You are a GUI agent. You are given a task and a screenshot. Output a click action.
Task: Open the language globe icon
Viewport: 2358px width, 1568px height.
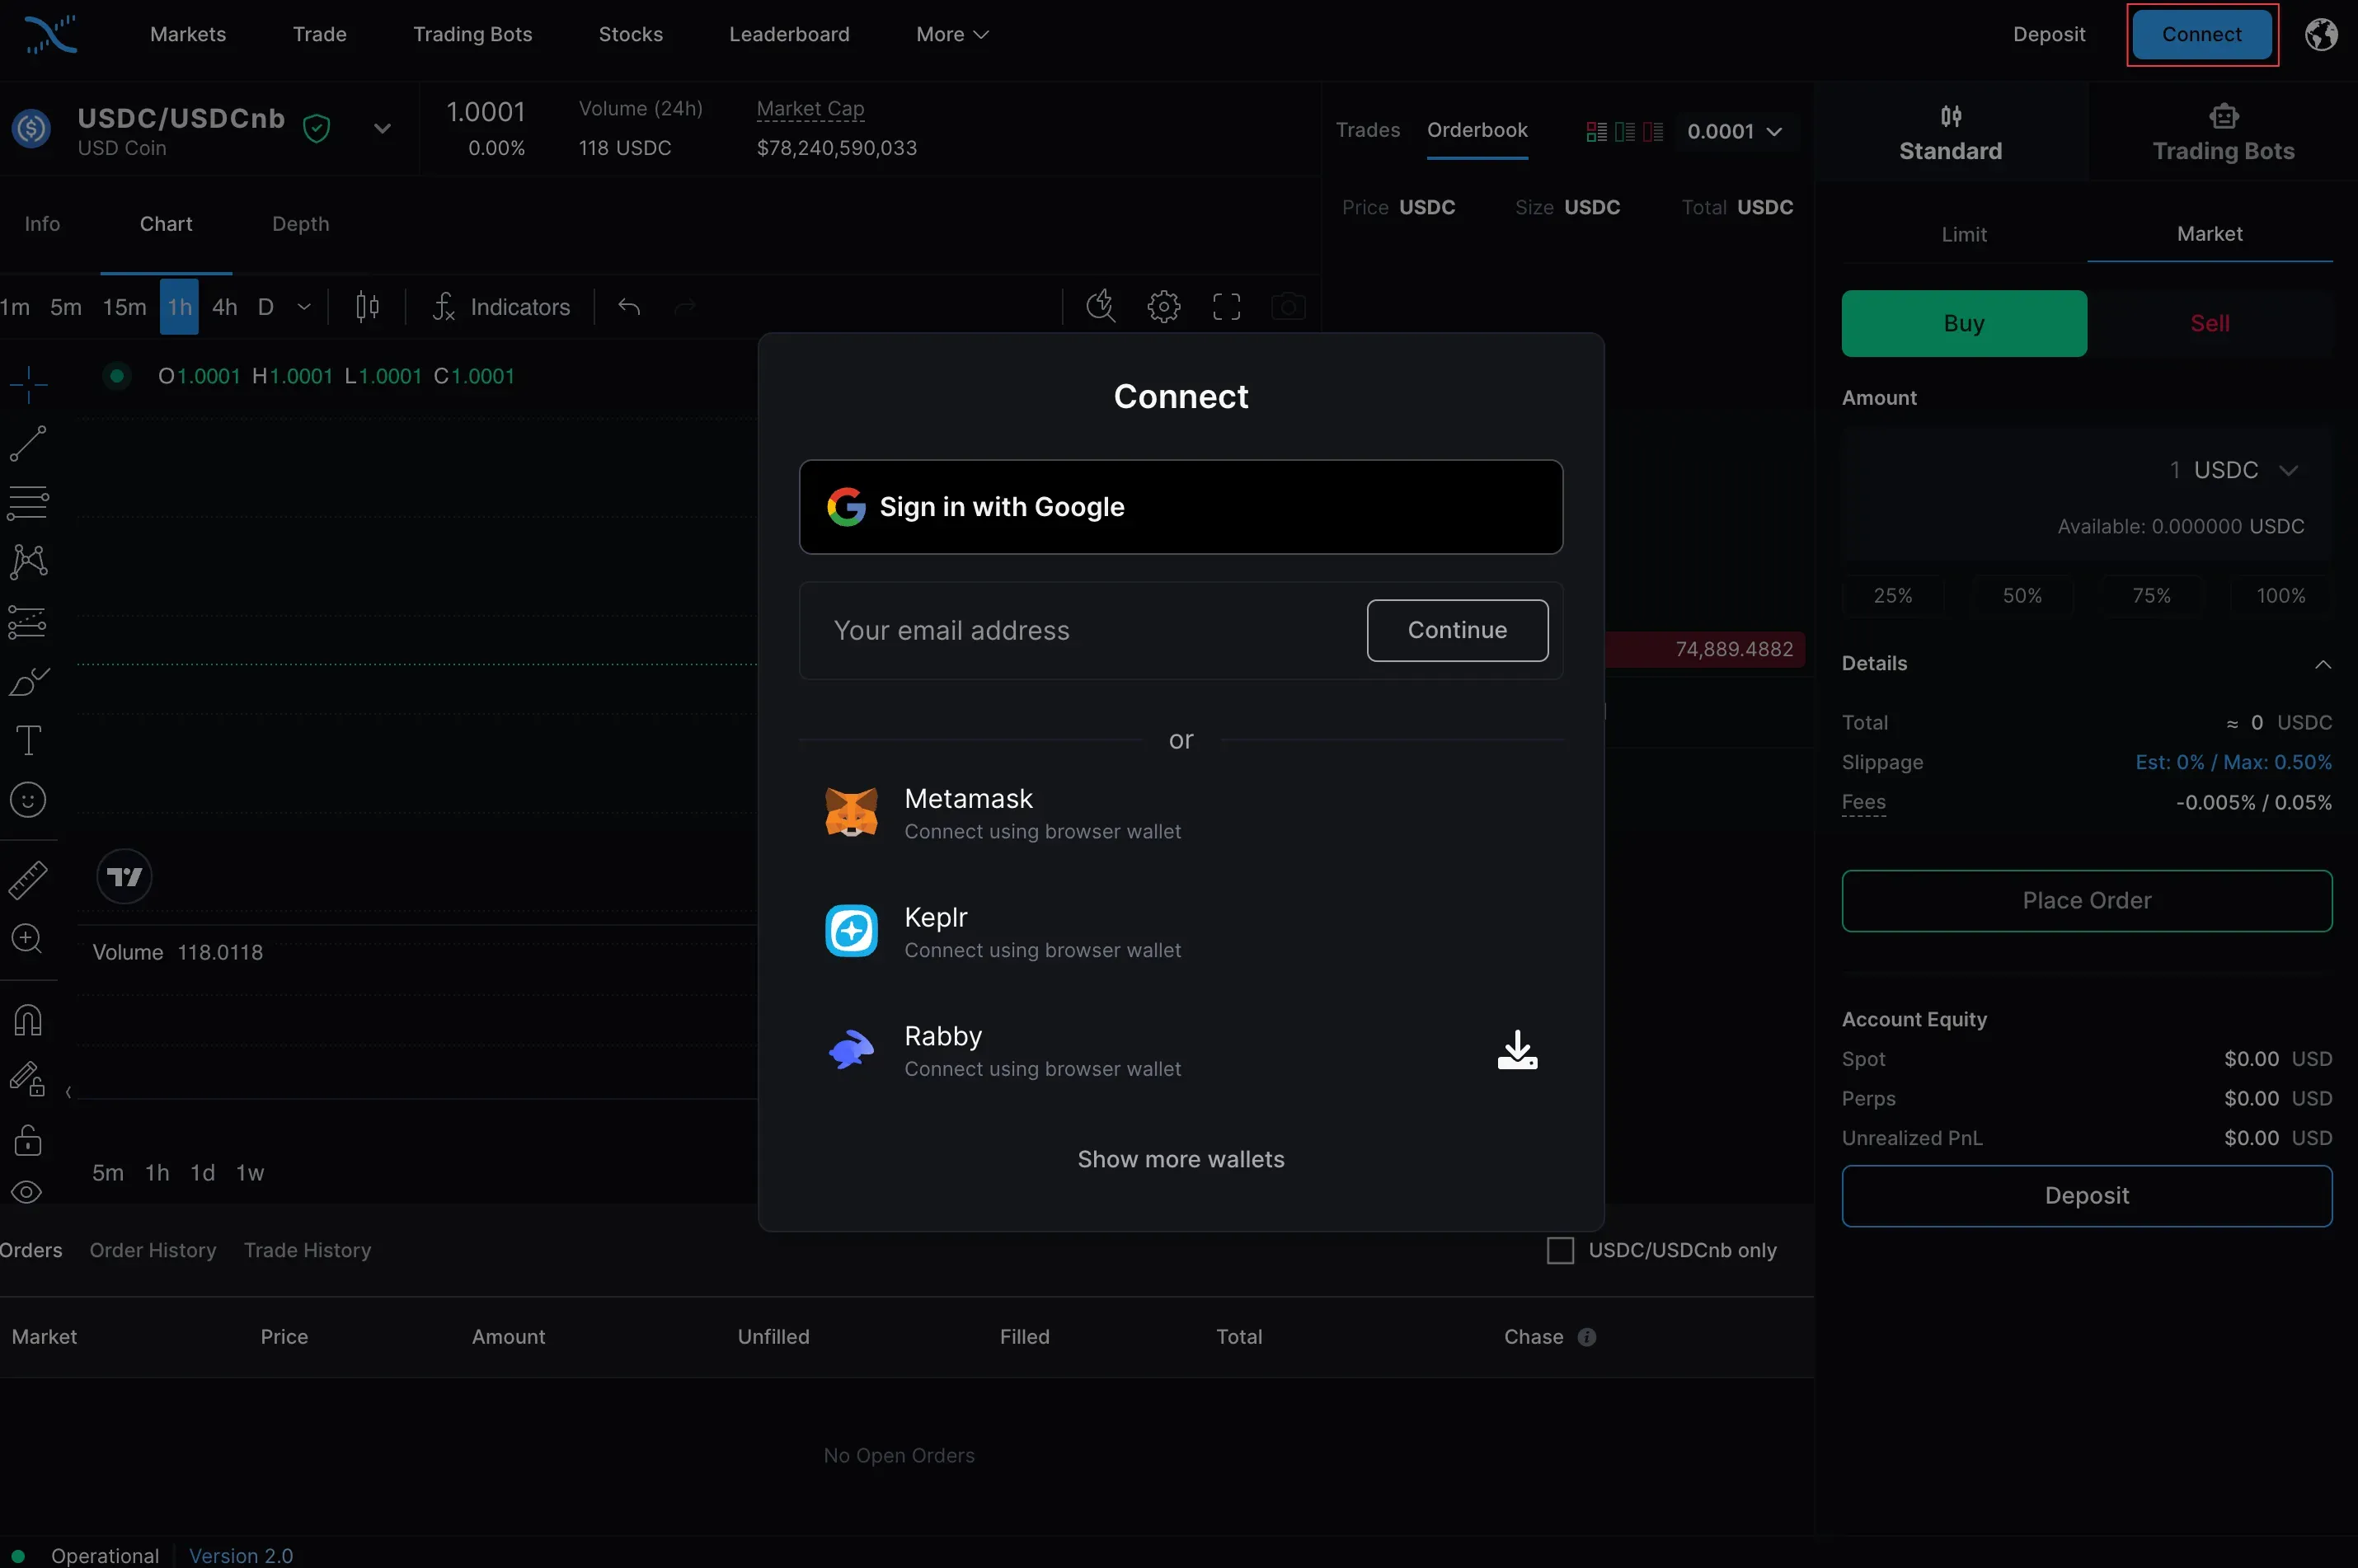(2321, 35)
